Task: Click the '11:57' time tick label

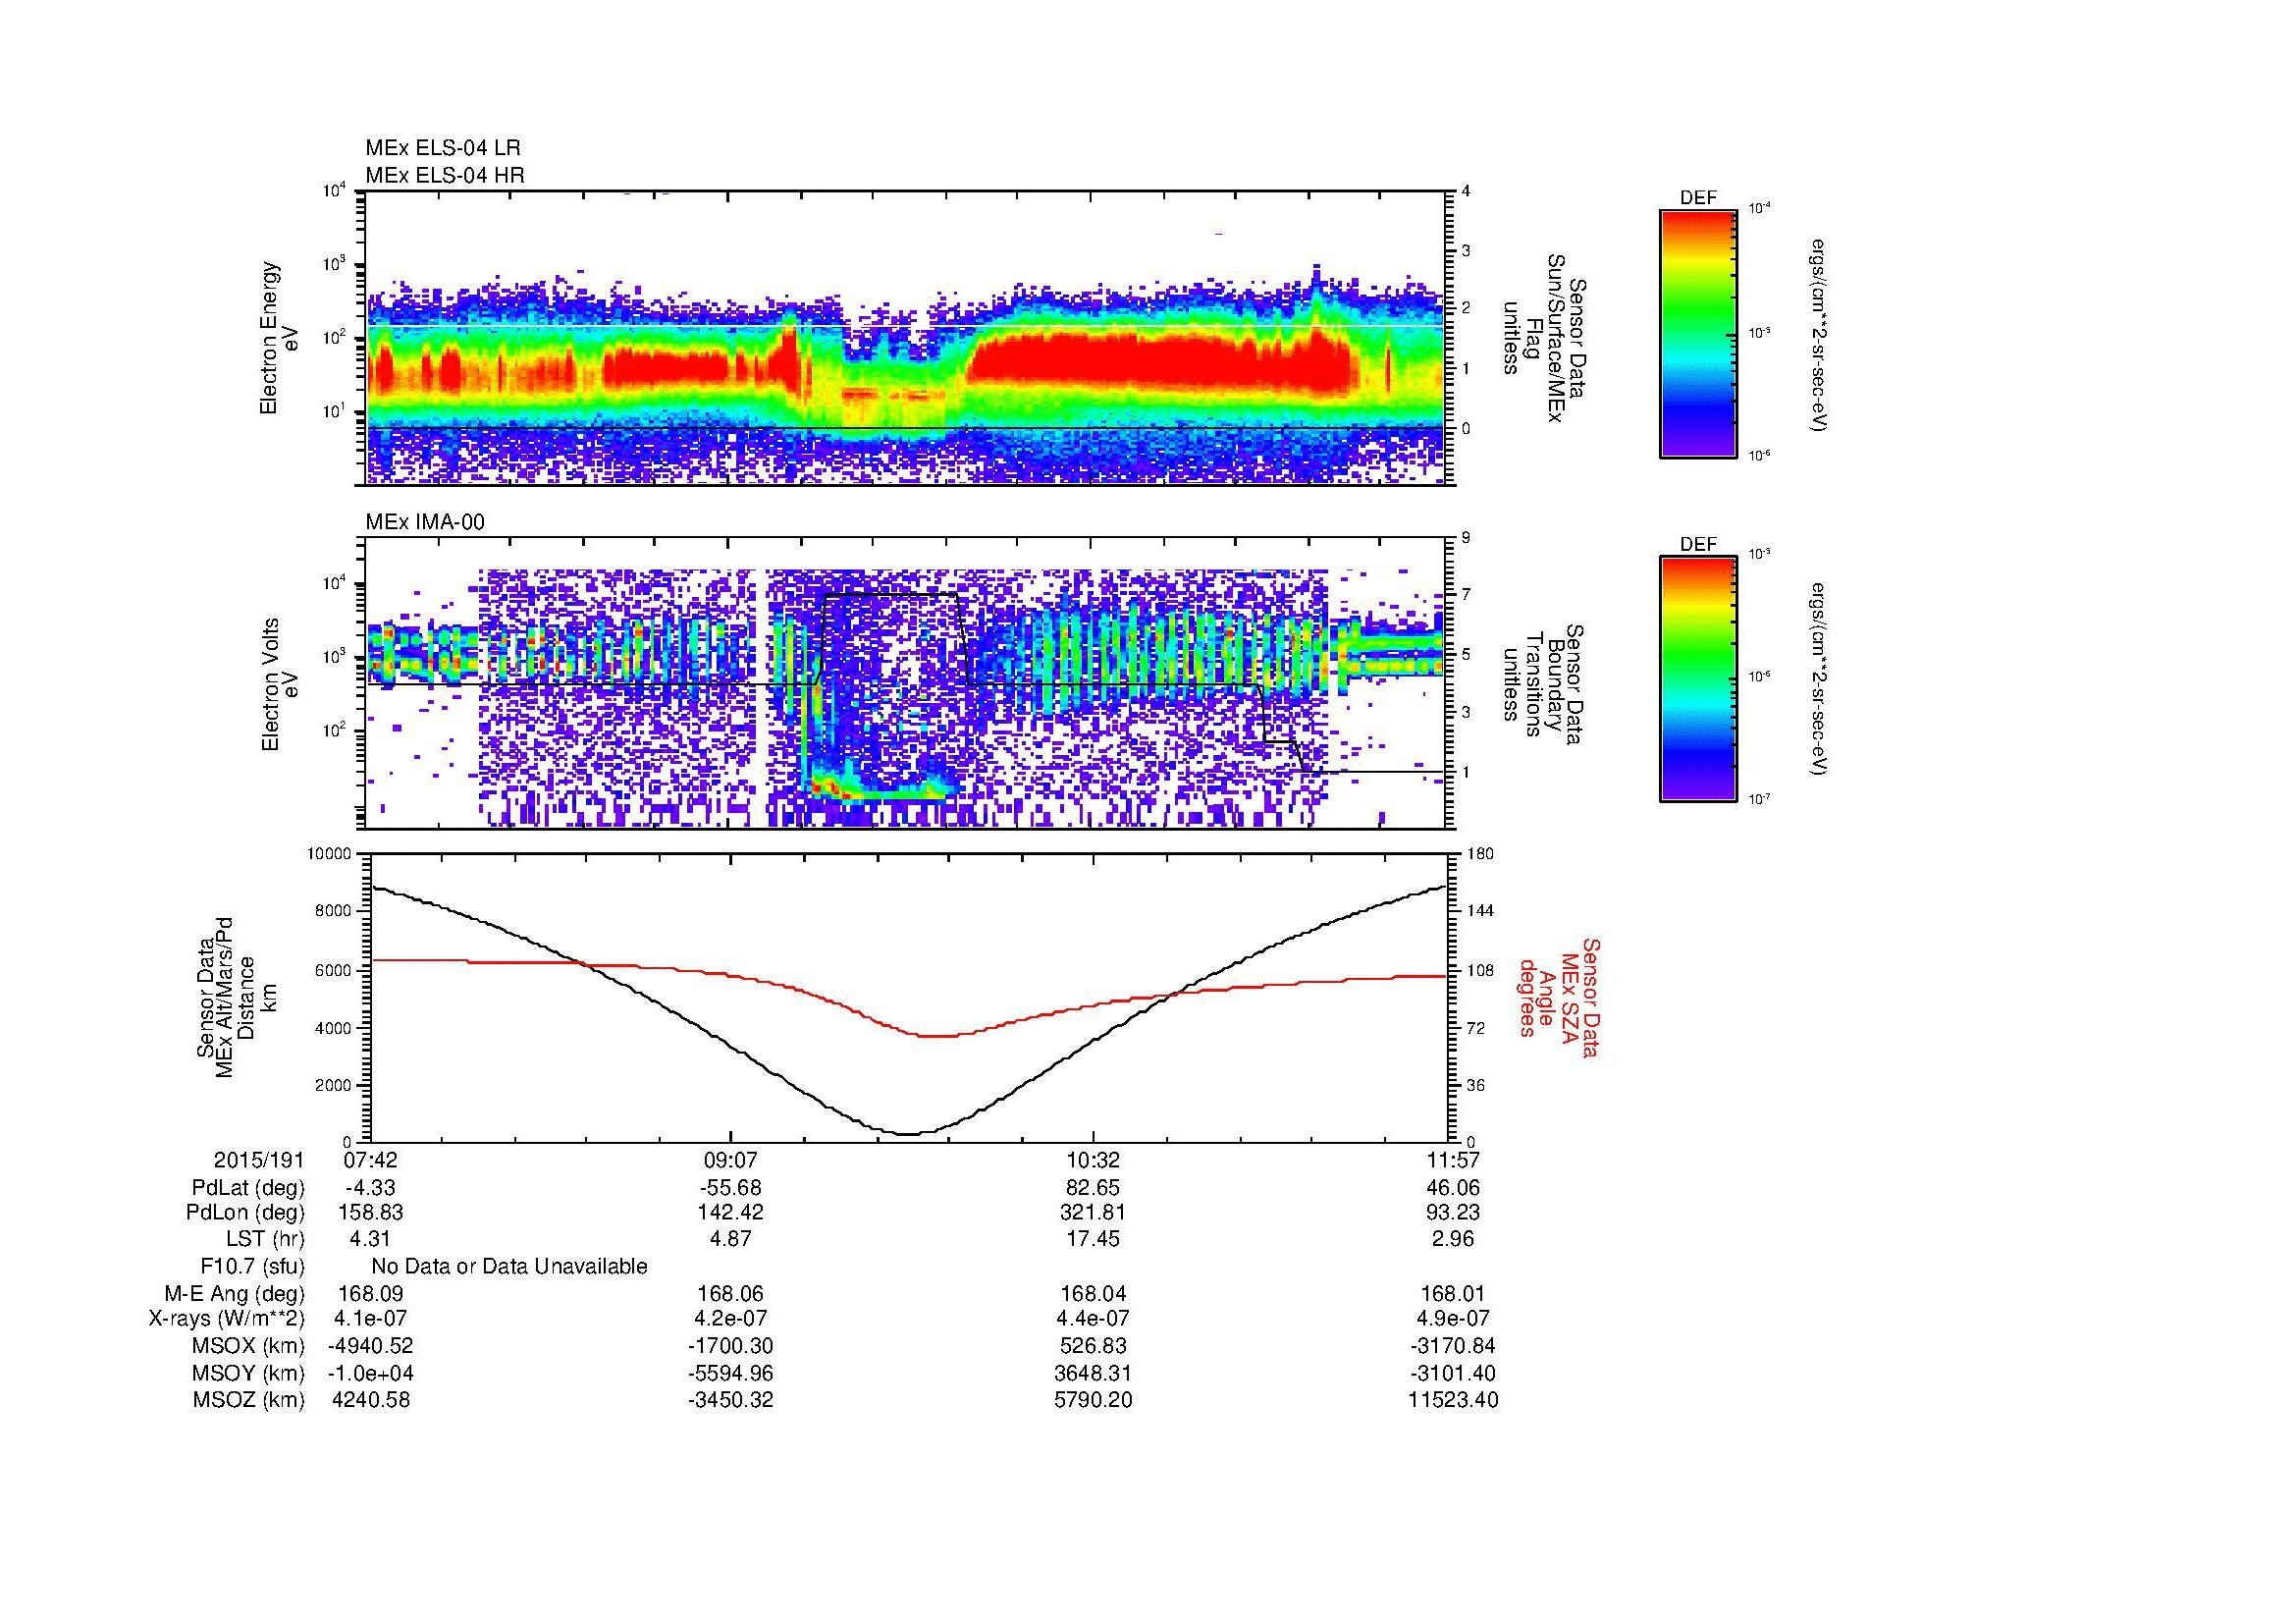Action: [1454, 1160]
